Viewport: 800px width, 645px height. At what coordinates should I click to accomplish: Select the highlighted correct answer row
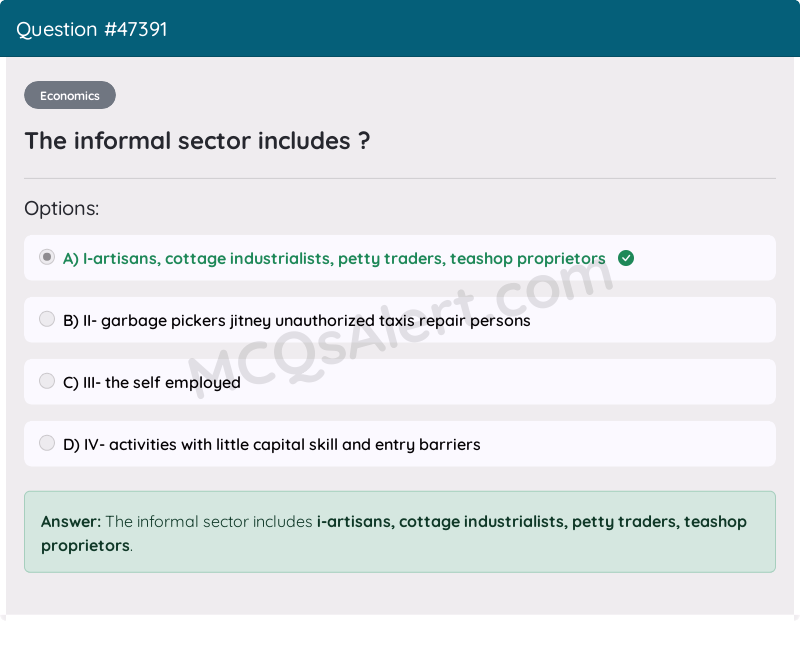coord(400,258)
